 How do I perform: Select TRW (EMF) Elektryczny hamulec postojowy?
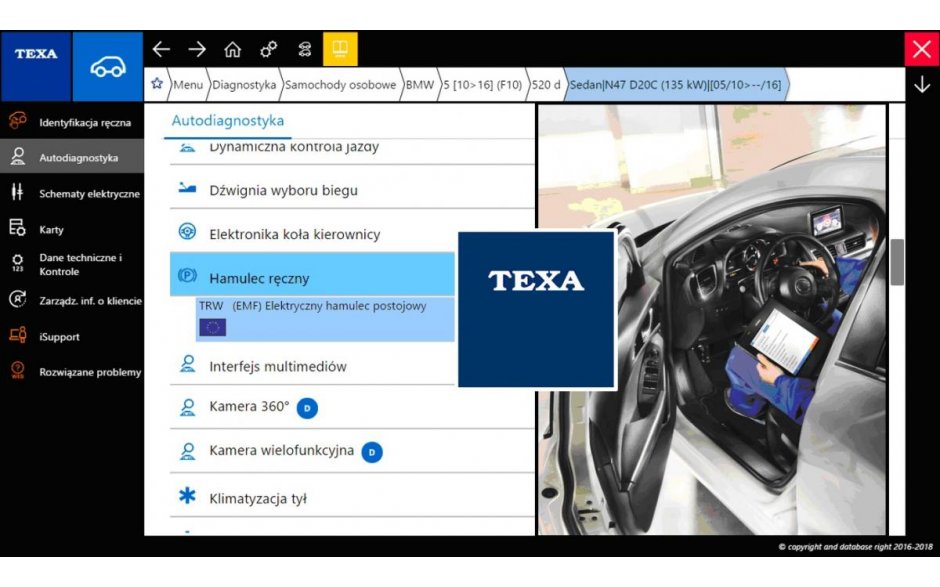point(326,319)
